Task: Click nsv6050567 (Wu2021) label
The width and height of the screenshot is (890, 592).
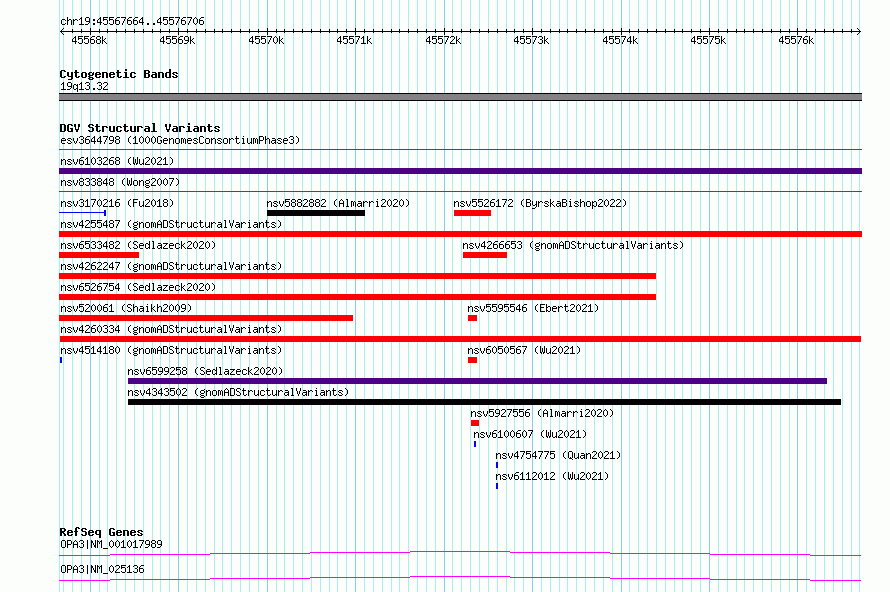Action: coord(524,350)
